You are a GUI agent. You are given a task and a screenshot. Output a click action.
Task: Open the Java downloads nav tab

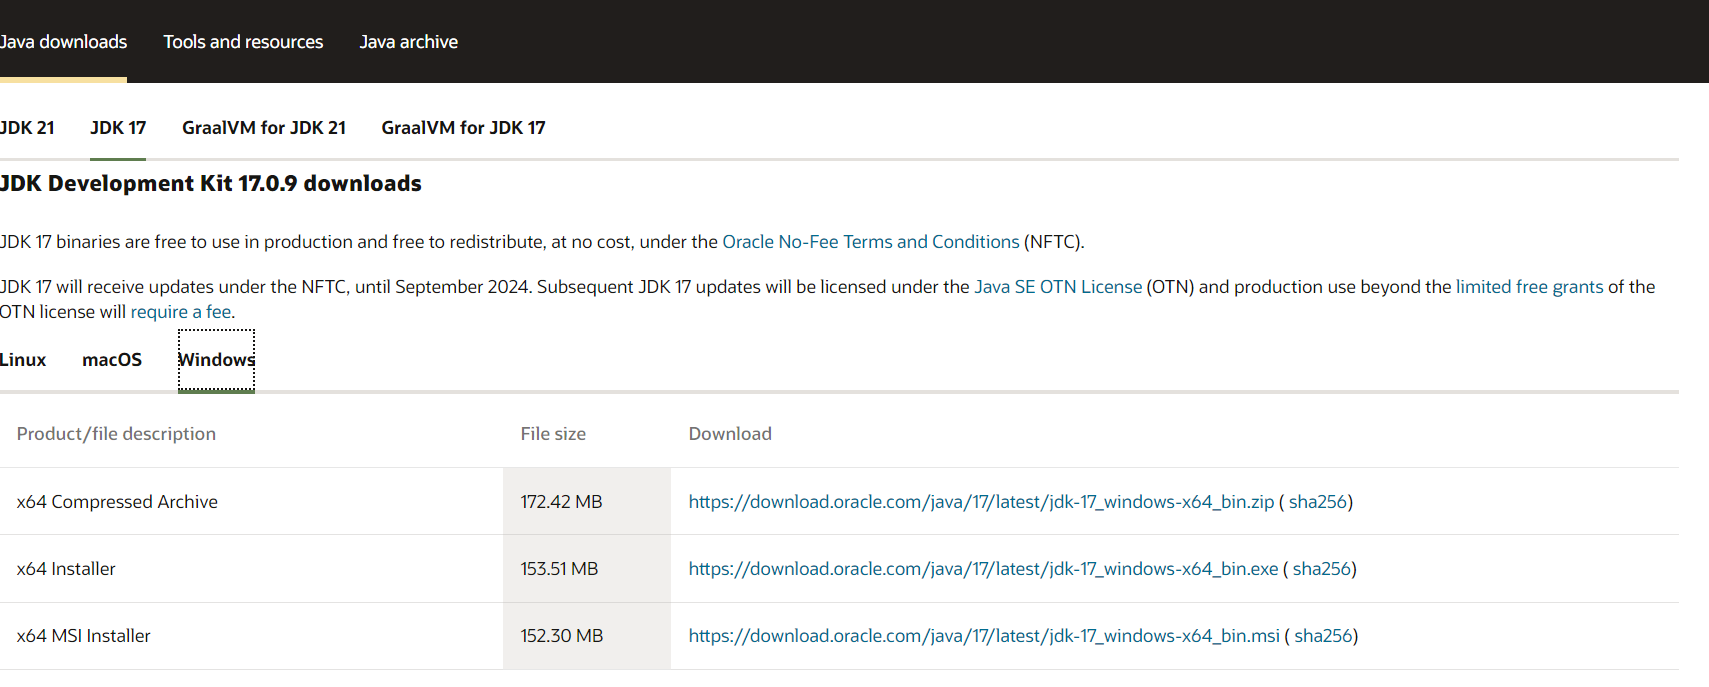[x=63, y=42]
